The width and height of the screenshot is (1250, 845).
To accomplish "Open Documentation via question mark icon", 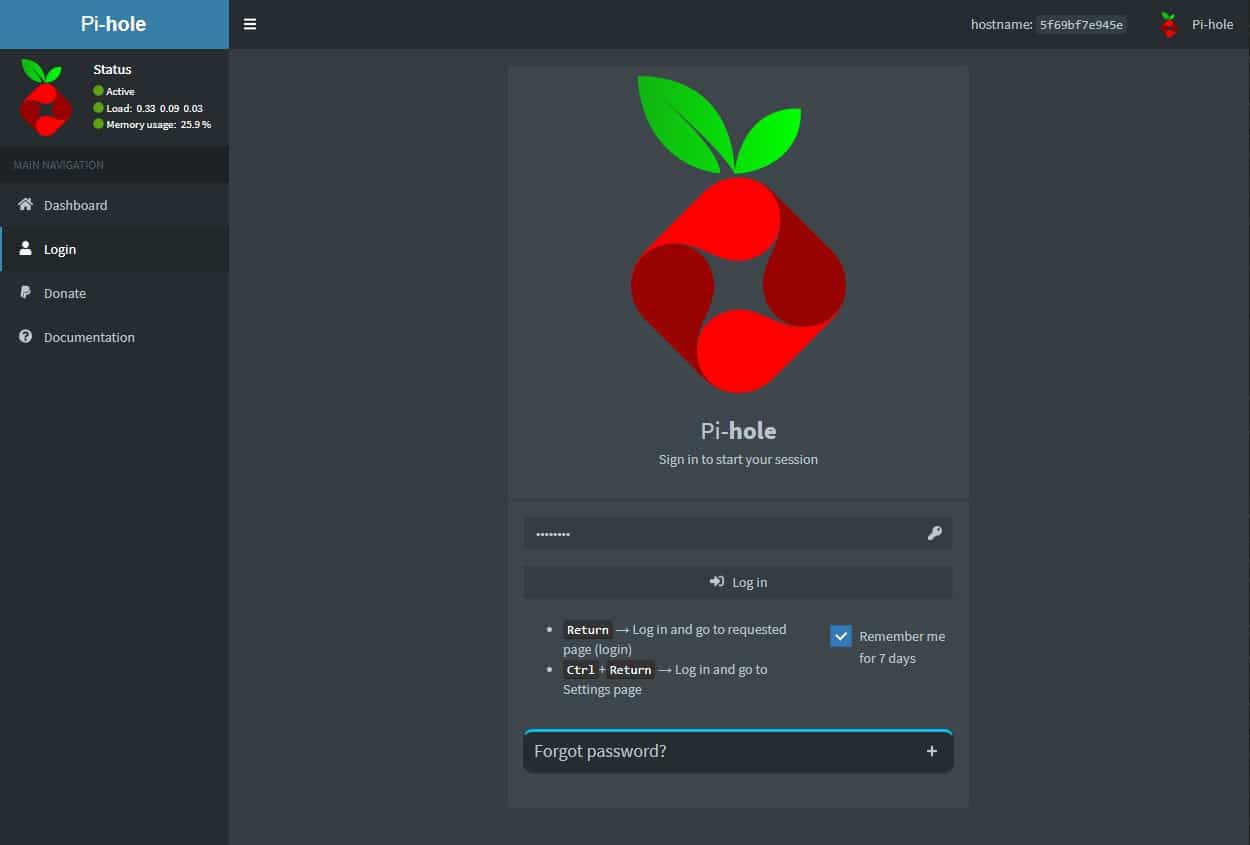I will tap(24, 337).
